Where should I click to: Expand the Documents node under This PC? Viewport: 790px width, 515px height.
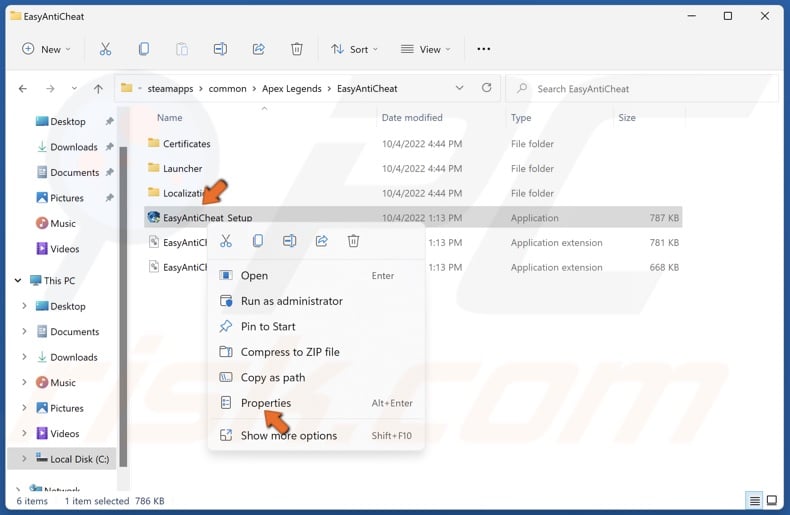point(24,331)
